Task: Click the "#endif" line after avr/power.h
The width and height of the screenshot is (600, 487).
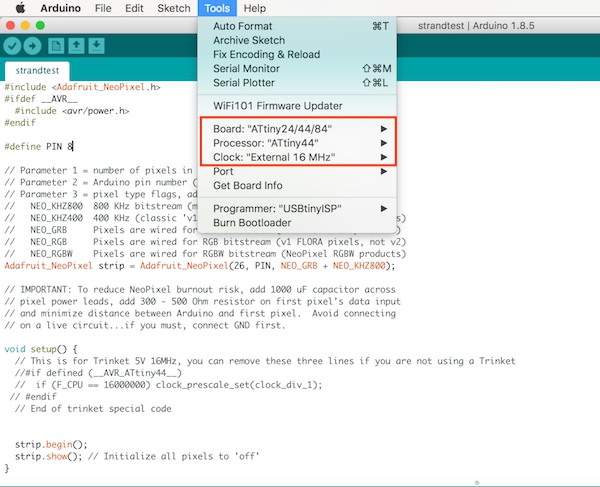Action: [20, 123]
